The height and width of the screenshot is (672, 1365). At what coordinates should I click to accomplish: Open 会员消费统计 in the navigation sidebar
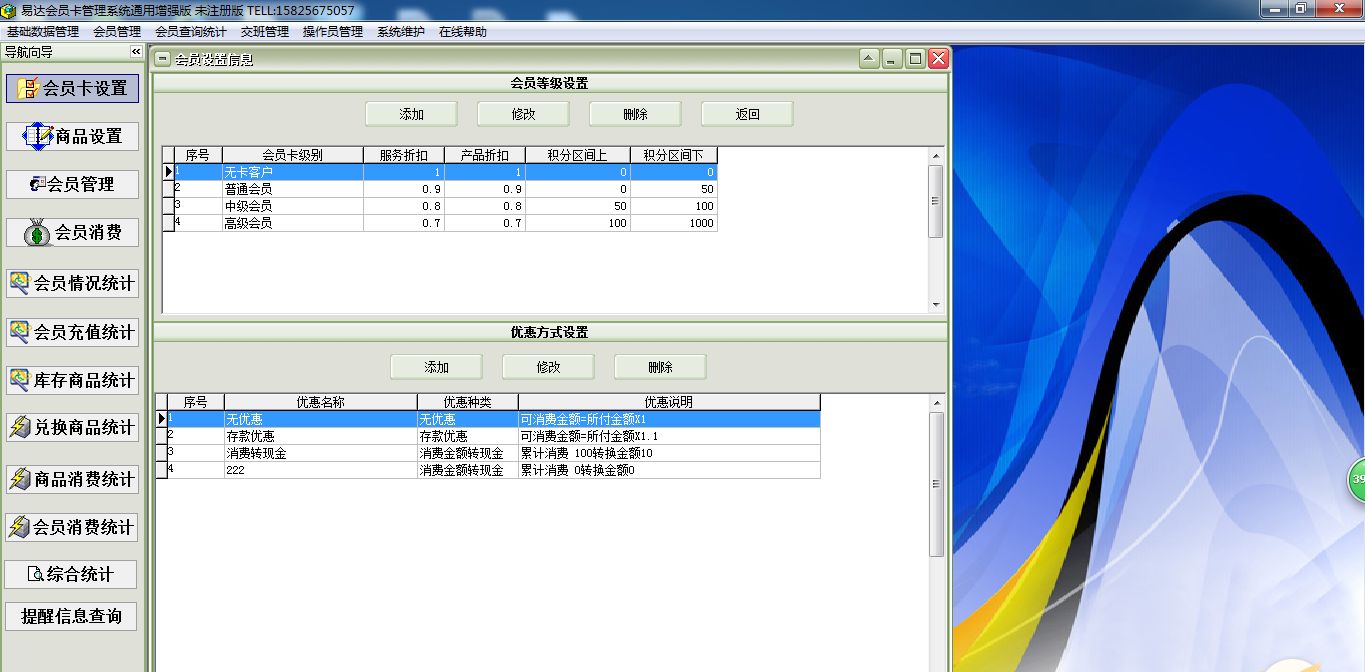pos(72,526)
